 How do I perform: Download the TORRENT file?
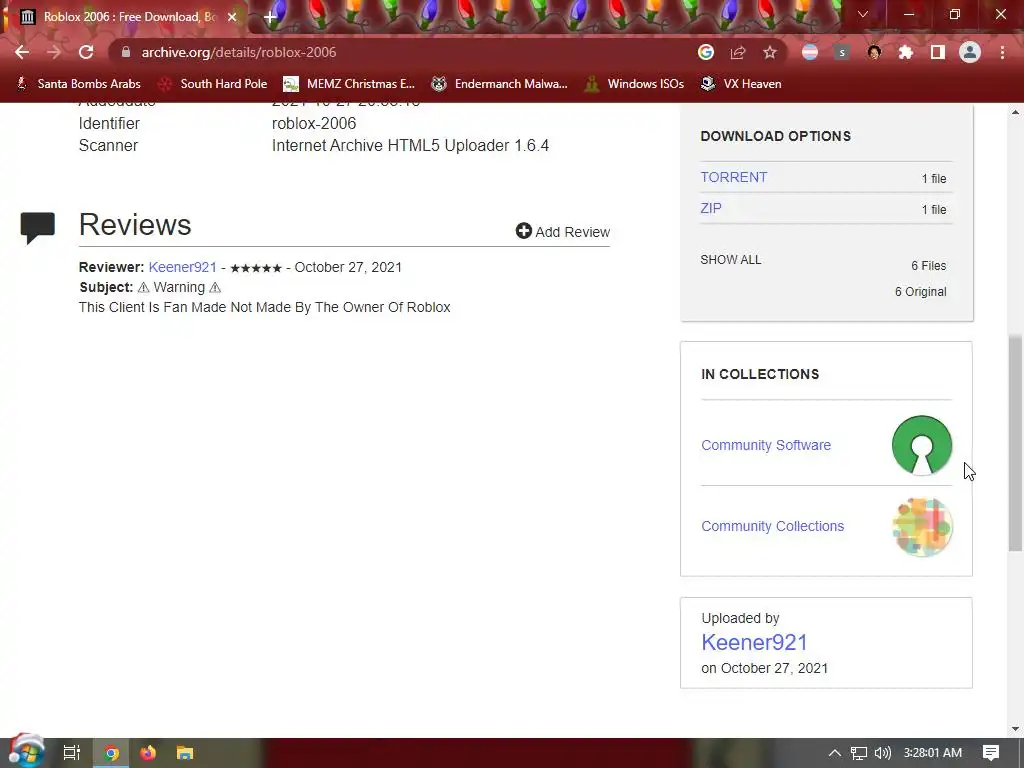pos(733,177)
